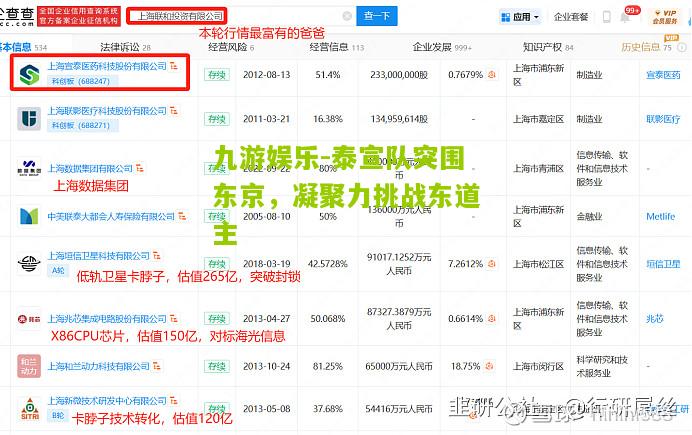Open 上海和兰动力科技有限公司 link
The width and height of the screenshot is (692, 435).
[x=98, y=366]
